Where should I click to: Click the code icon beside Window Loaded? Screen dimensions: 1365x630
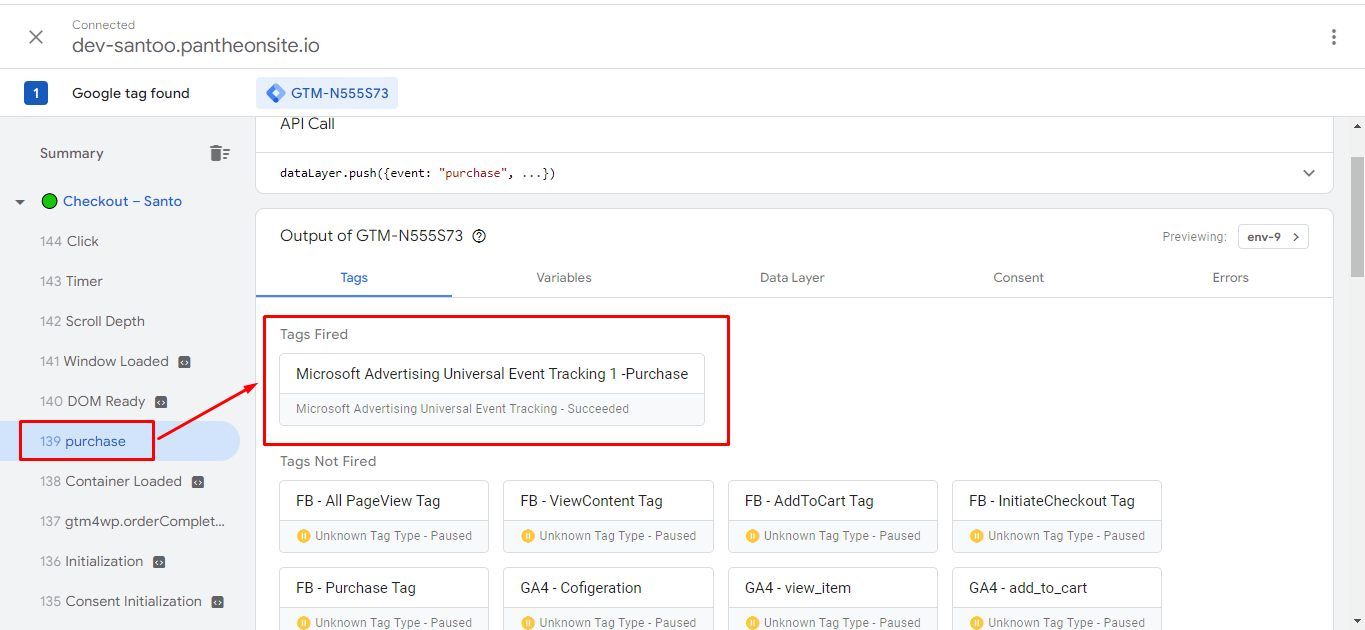click(x=184, y=362)
